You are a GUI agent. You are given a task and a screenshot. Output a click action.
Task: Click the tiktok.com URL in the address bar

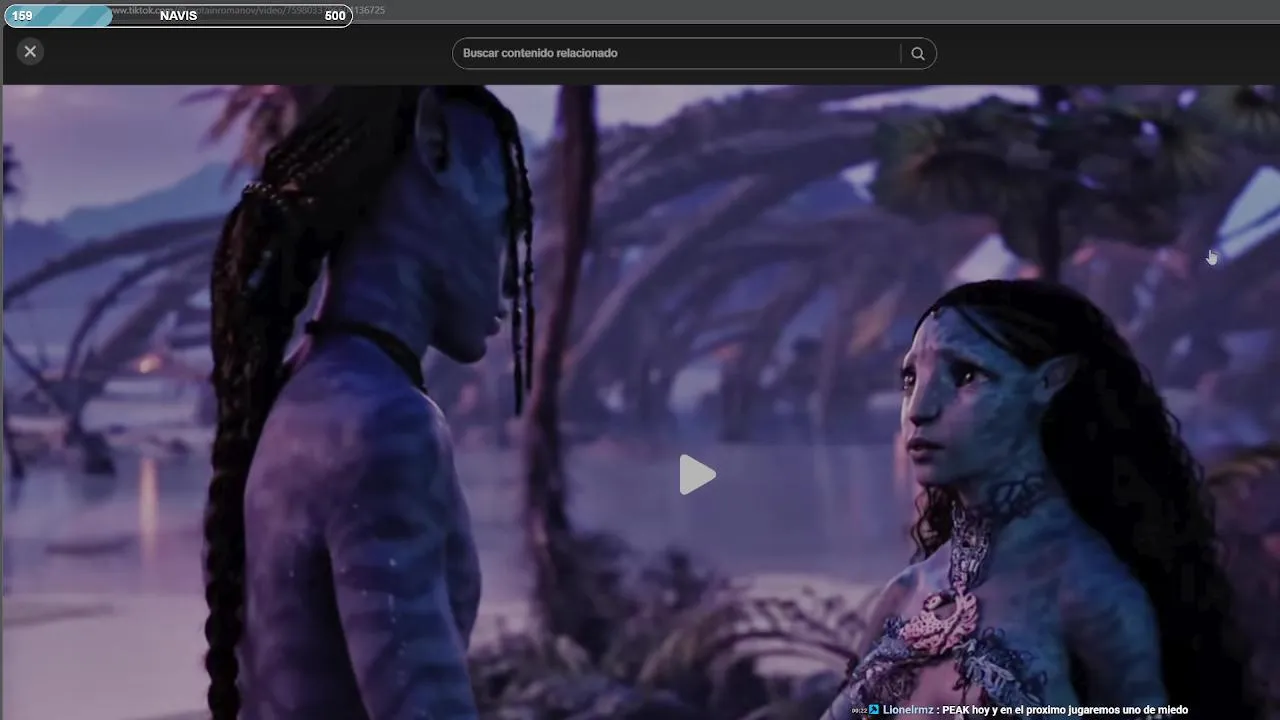pos(245,10)
